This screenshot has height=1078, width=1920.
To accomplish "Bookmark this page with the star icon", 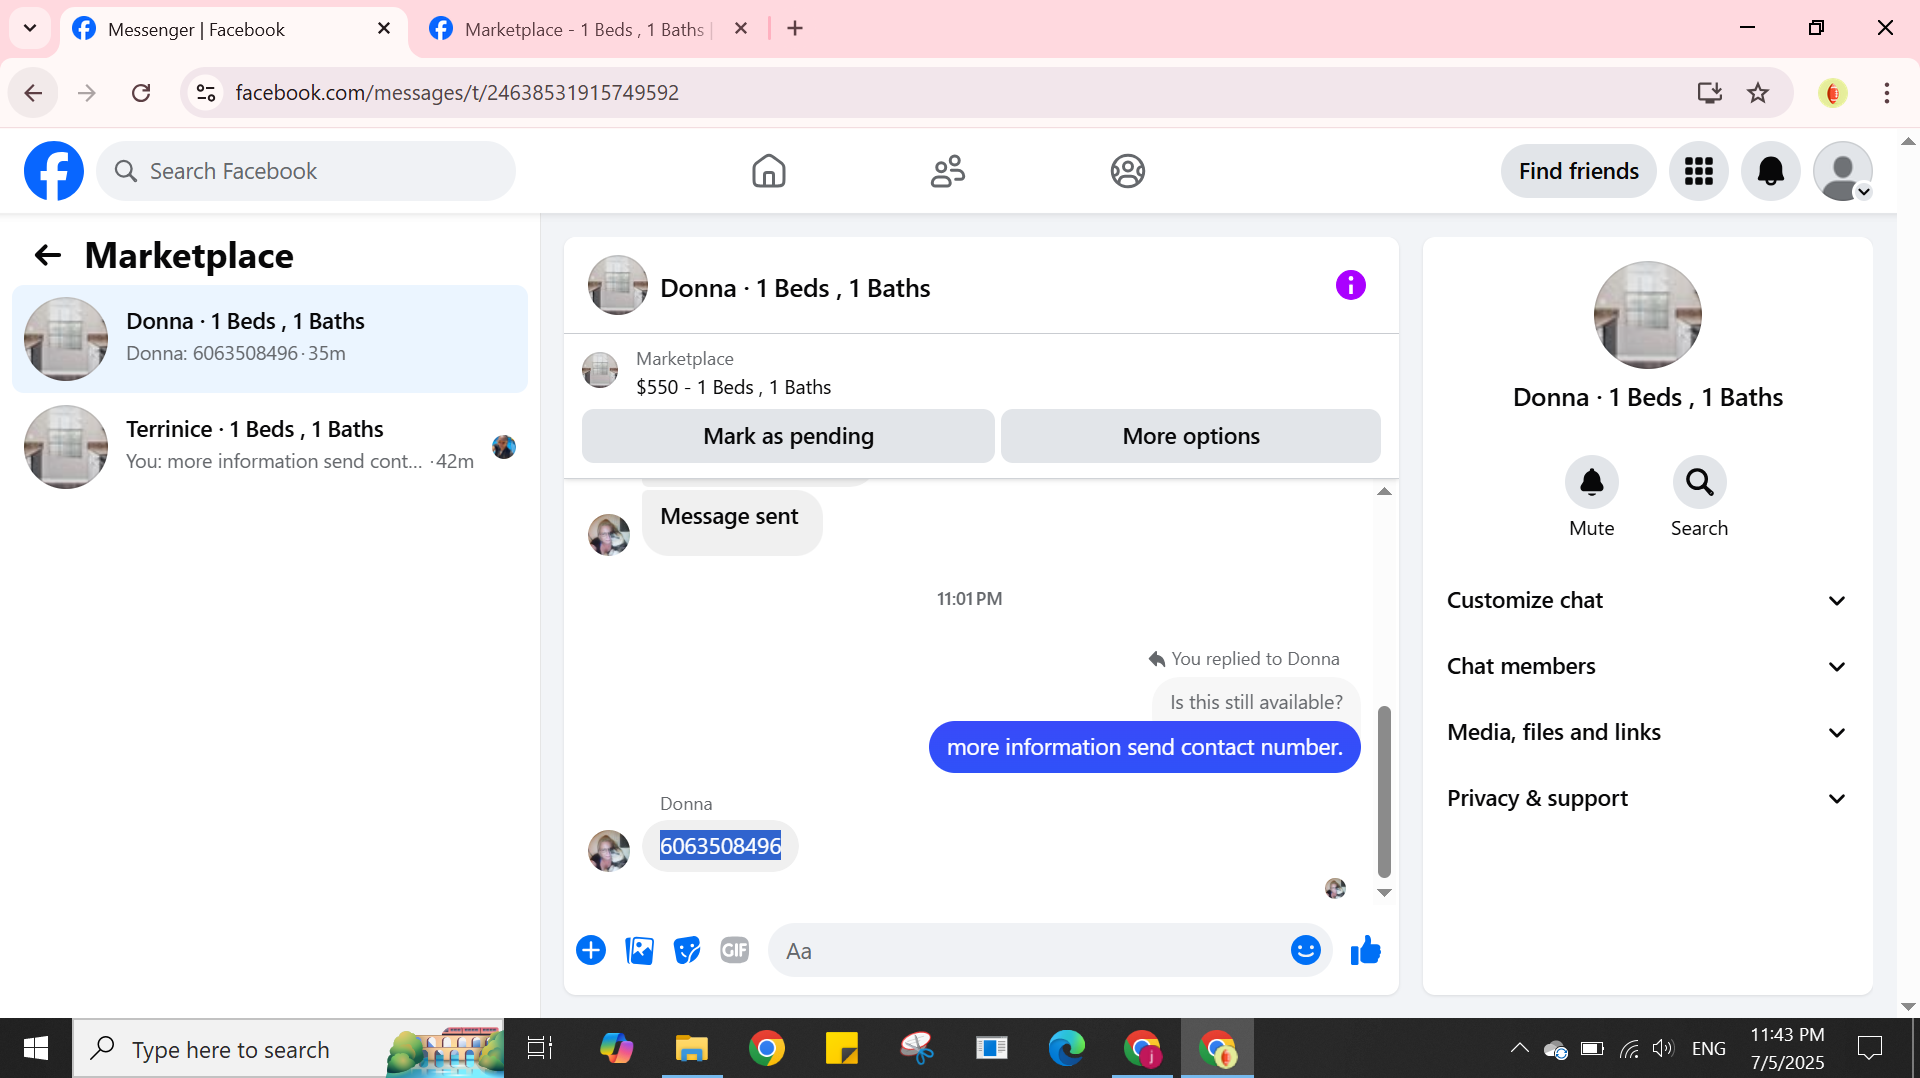I will (x=1757, y=93).
